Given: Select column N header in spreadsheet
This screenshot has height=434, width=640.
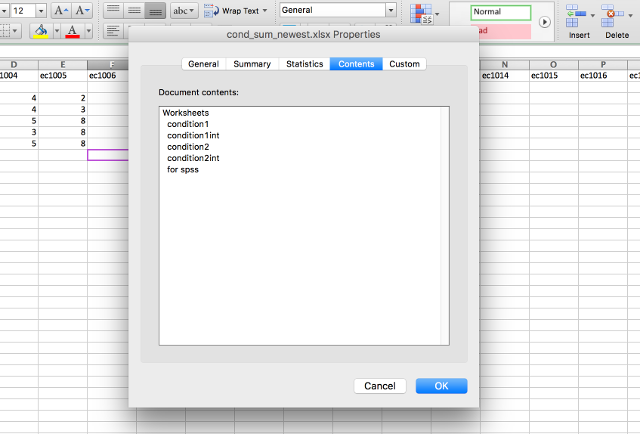Looking at the screenshot, I should (505, 65).
